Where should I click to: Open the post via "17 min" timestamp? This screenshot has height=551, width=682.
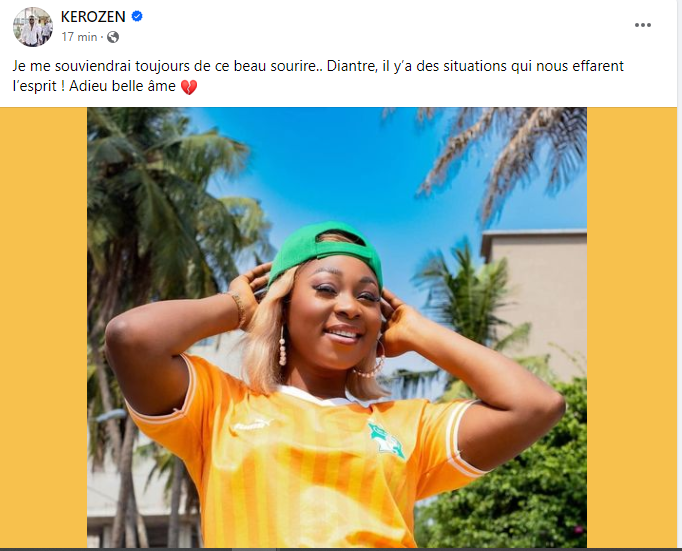coord(79,37)
